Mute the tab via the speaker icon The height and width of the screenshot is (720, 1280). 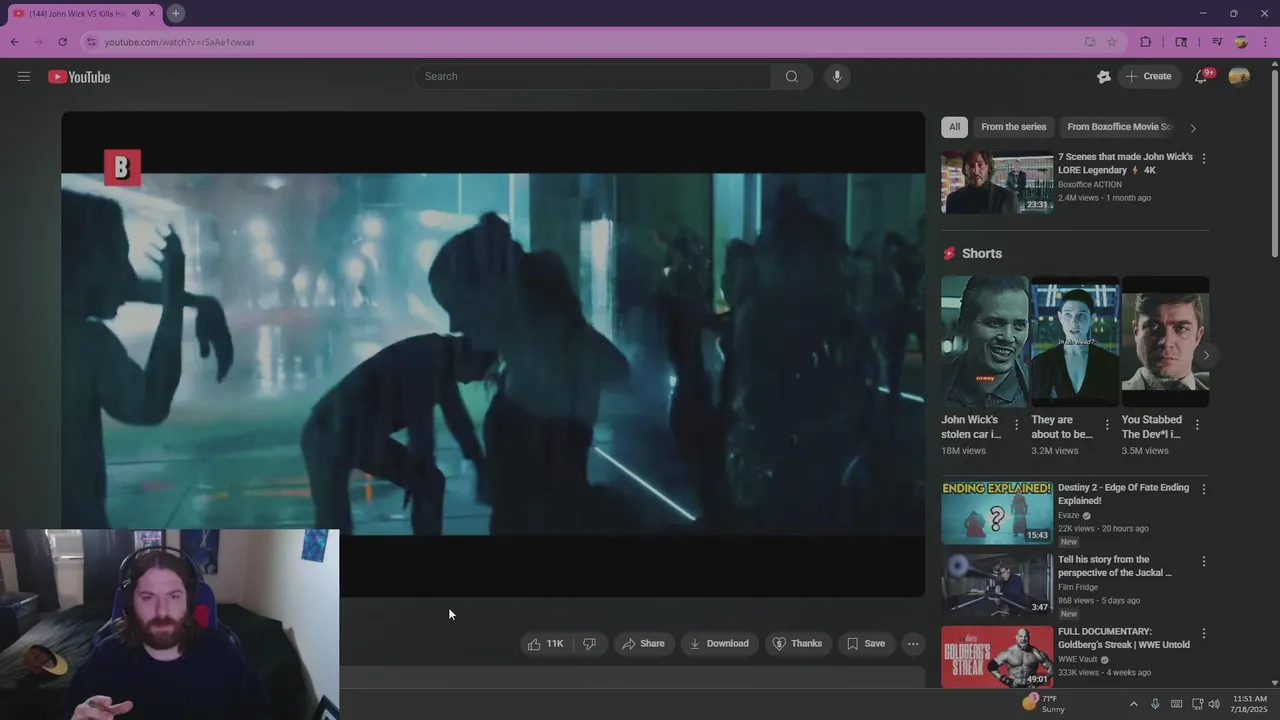[x=136, y=14]
